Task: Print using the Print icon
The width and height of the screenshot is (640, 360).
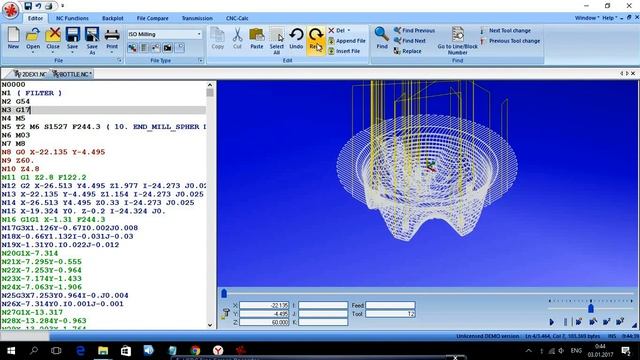Action: click(x=112, y=35)
